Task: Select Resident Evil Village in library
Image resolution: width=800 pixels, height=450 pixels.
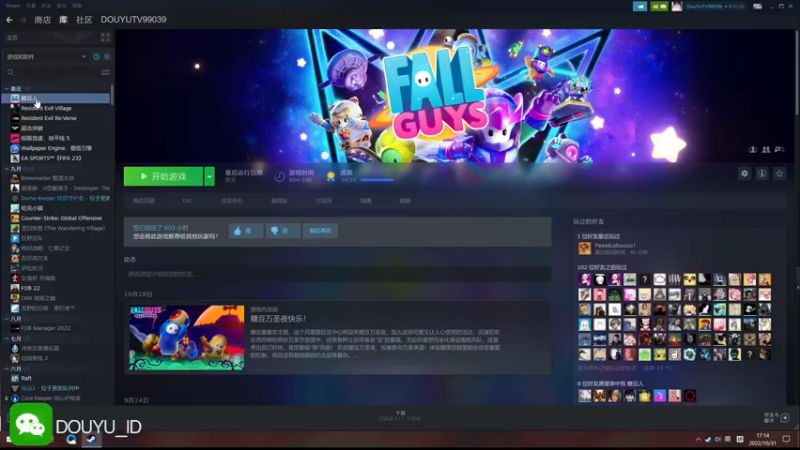Action: 46,108
